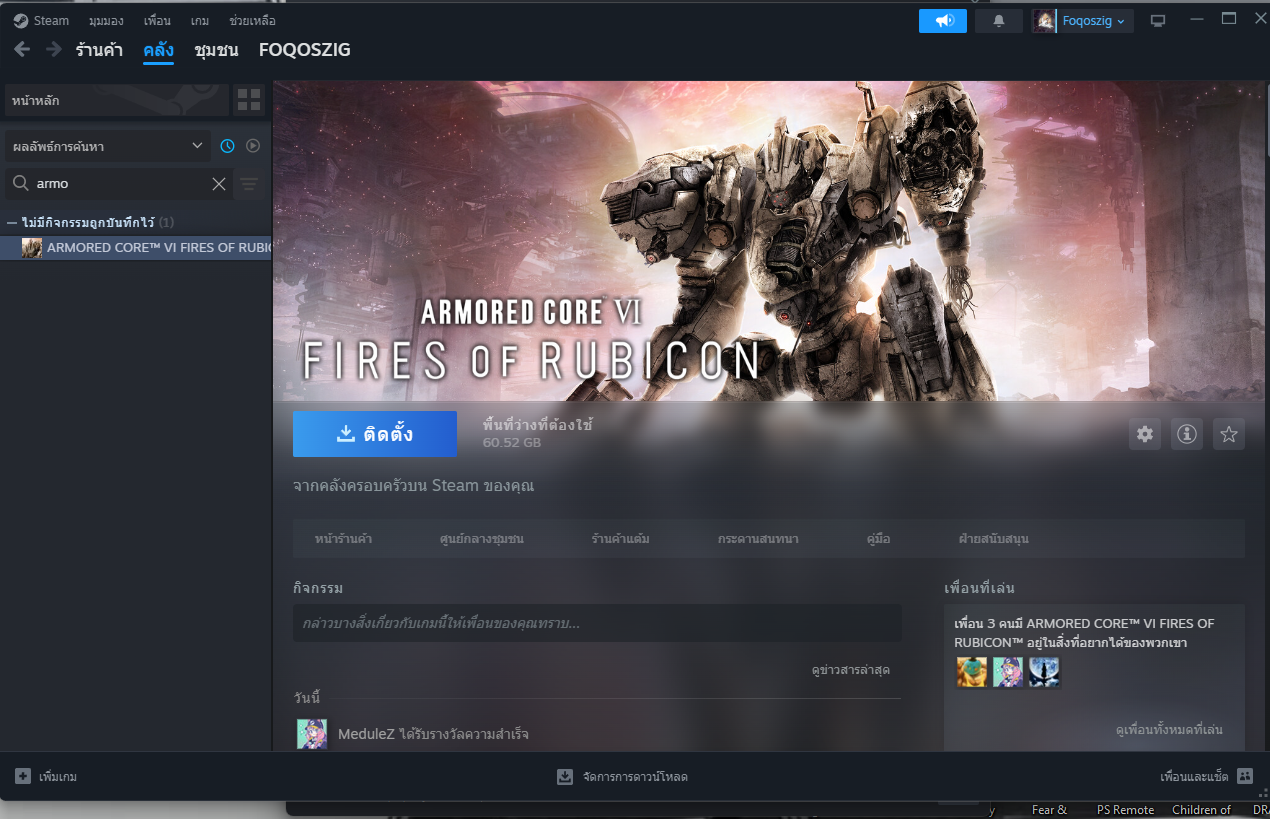This screenshot has height=819, width=1270.
Task: Open the notifications bell
Action: pyautogui.click(x=999, y=21)
